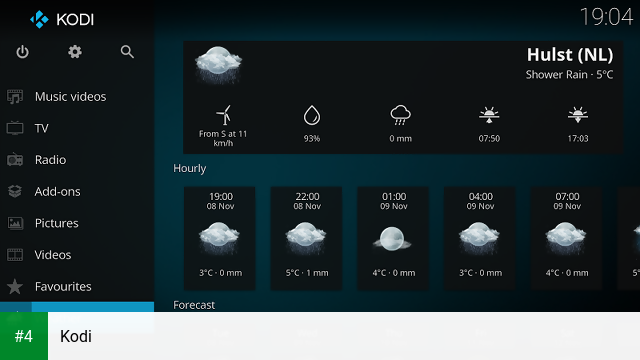
Task: Click the humidity droplet icon
Action: (312, 116)
